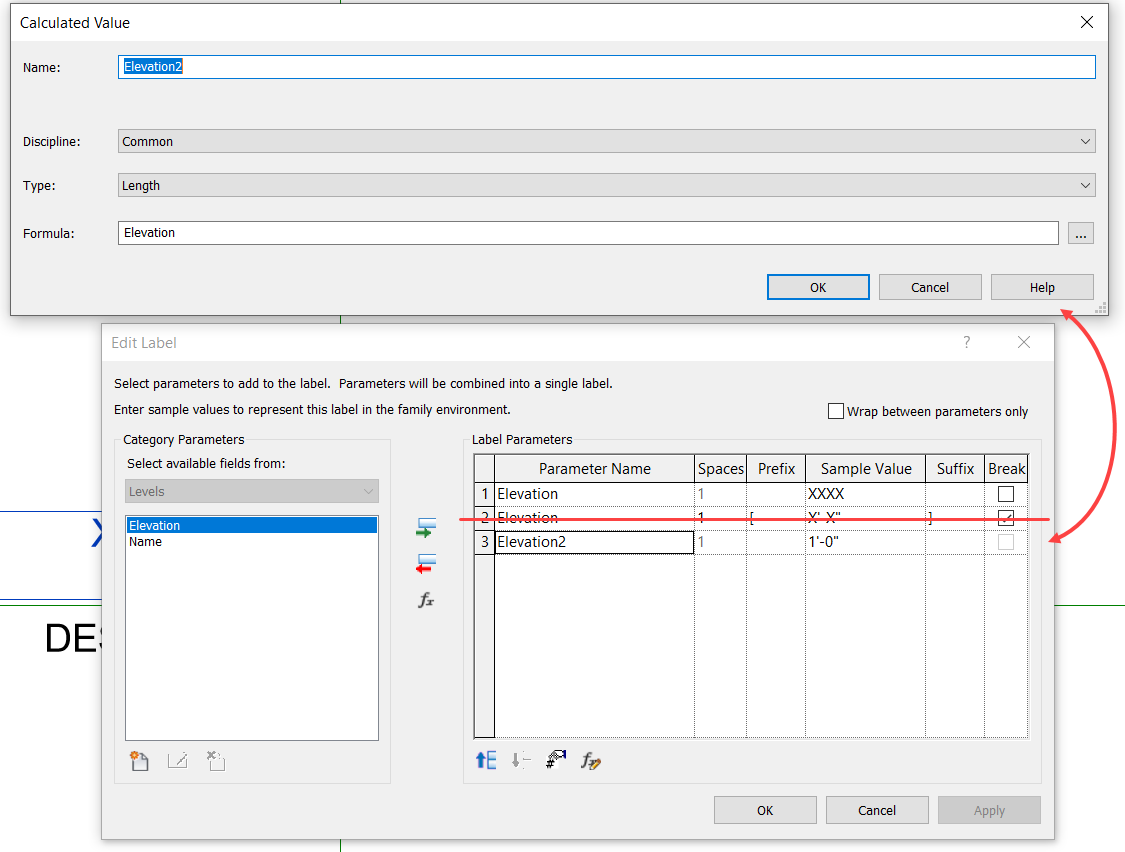
Task: Move the selected label parameter up
Action: tap(485, 760)
